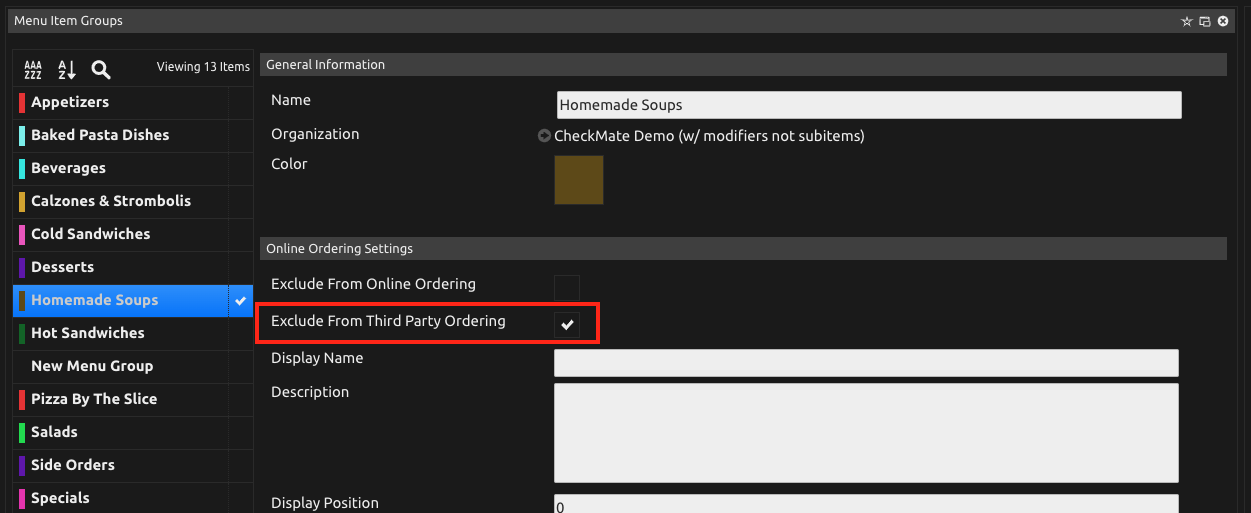
Task: Click the star favorite icon in title bar
Action: pyautogui.click(x=1186, y=21)
